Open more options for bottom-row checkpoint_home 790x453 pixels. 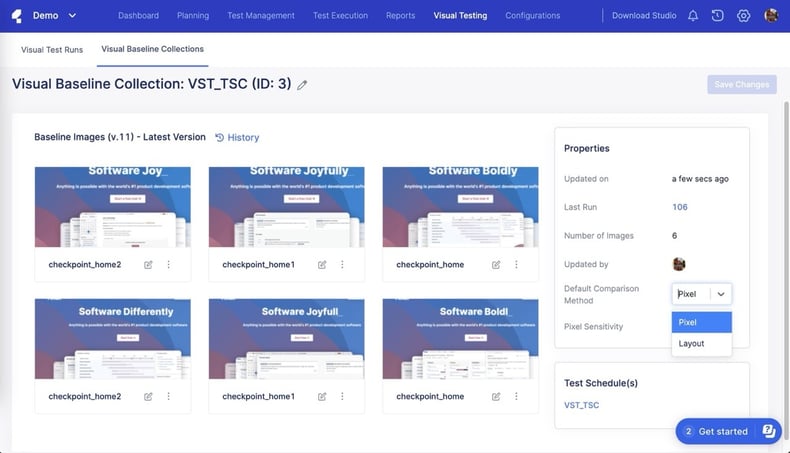click(516, 397)
